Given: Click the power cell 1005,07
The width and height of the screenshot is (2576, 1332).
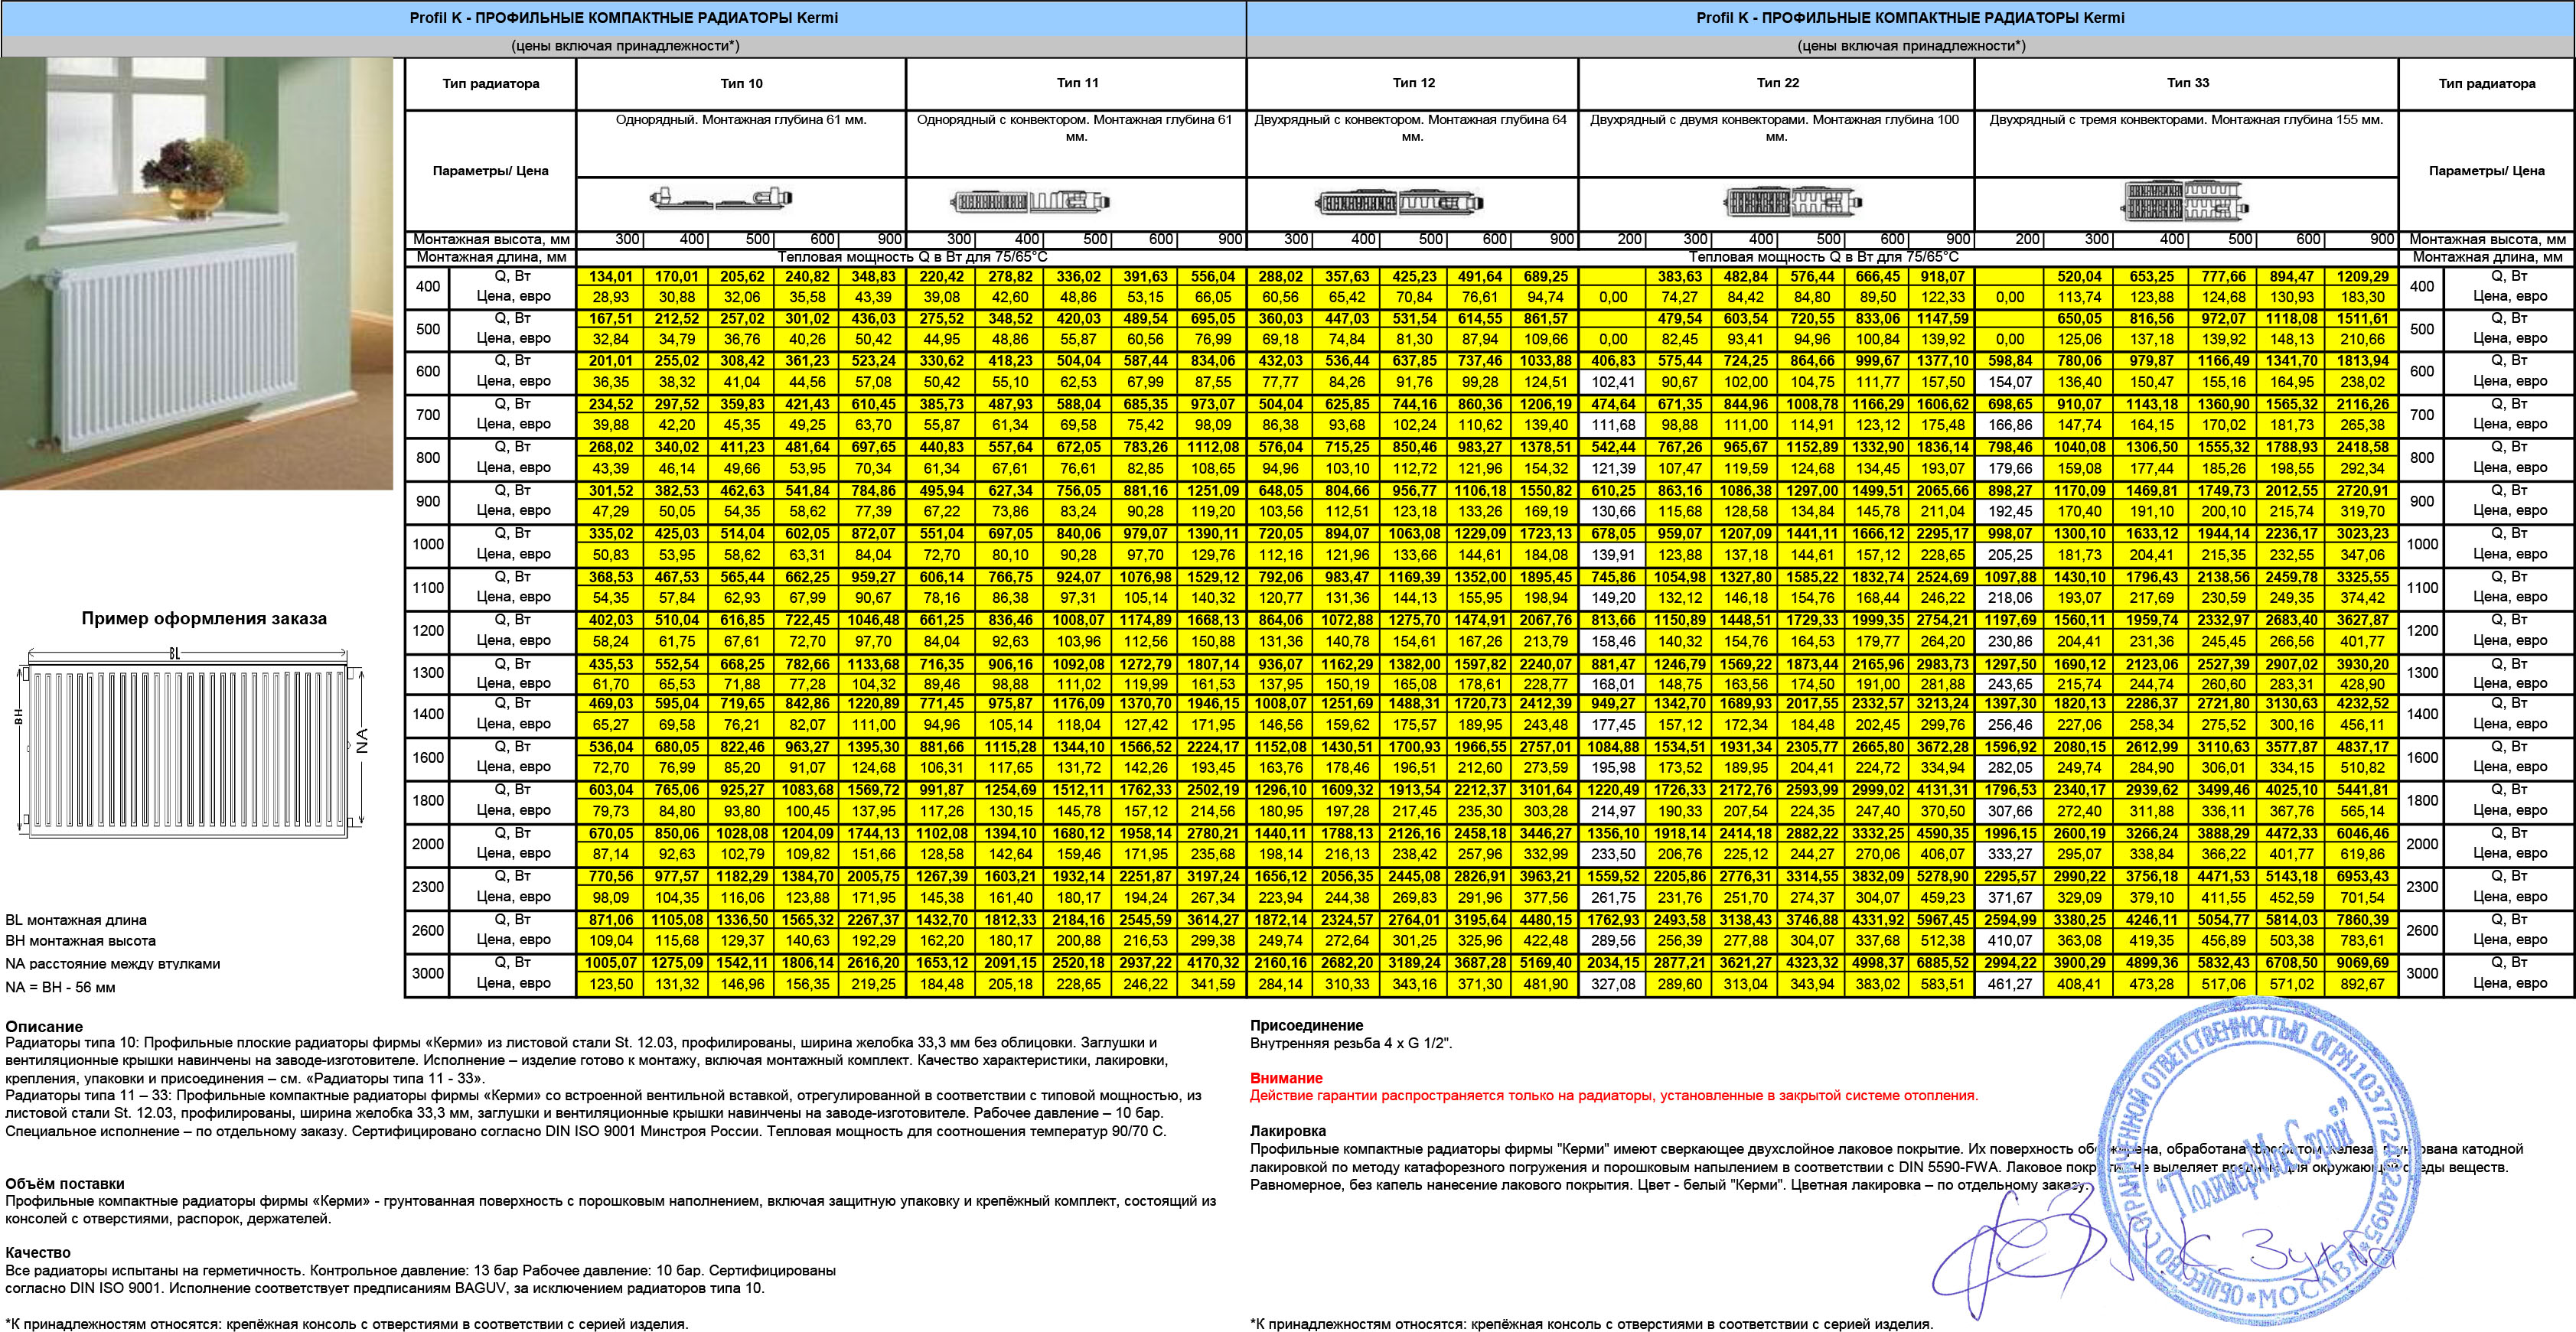Looking at the screenshot, I should pos(610,963).
